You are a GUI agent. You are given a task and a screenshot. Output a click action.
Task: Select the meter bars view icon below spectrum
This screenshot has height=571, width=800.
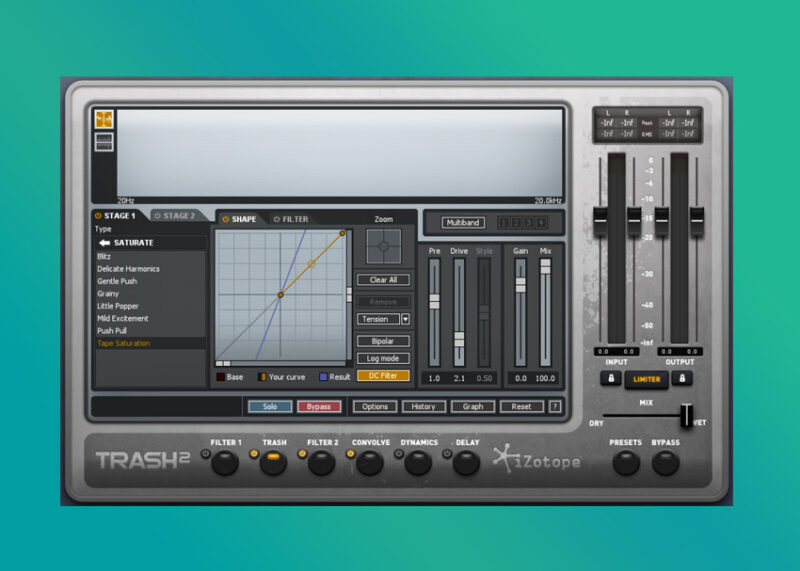click(104, 142)
